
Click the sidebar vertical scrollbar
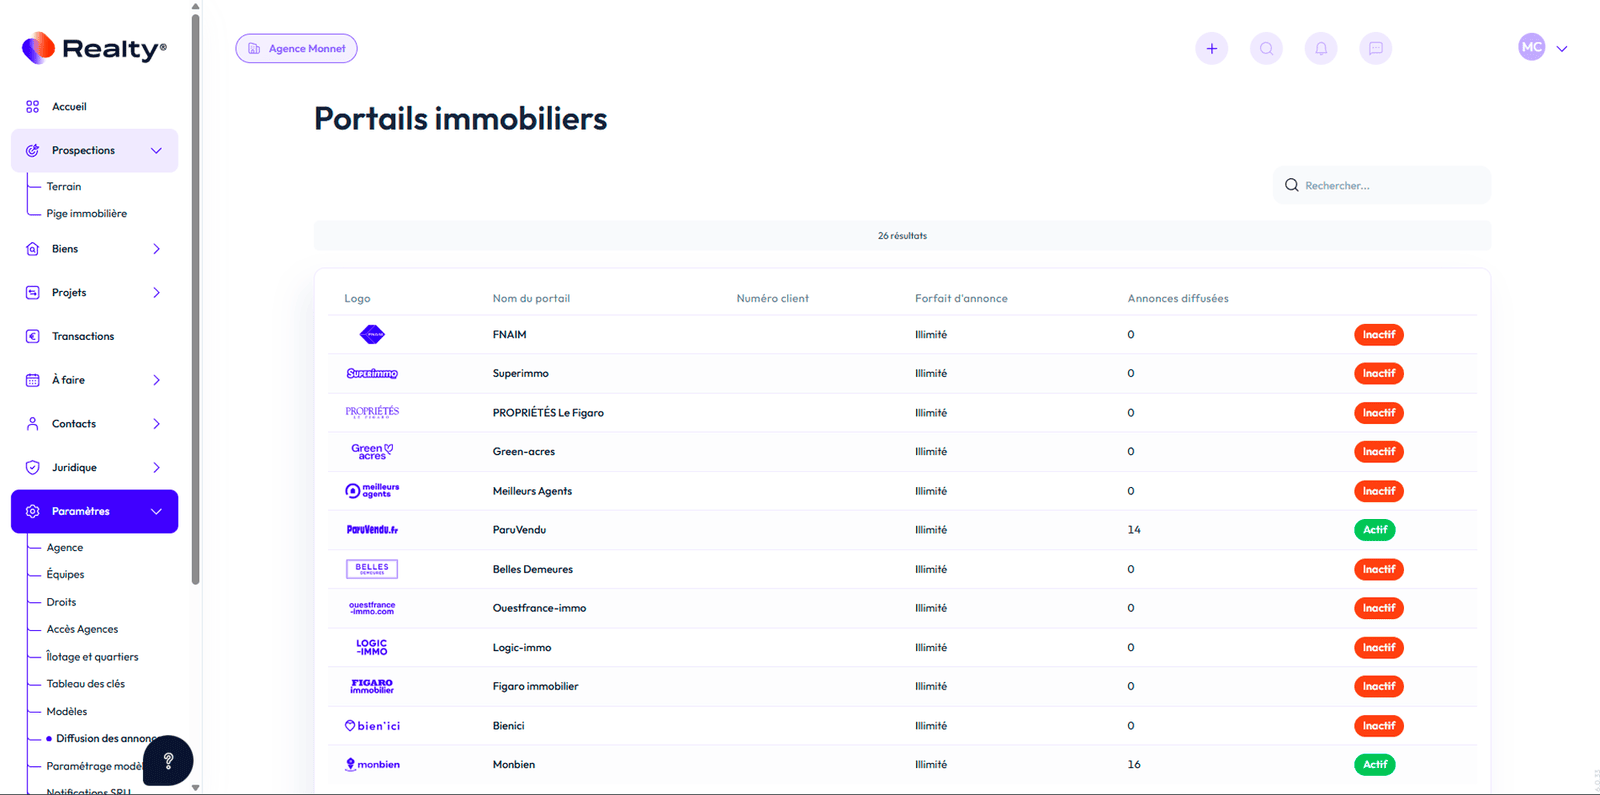click(x=195, y=300)
